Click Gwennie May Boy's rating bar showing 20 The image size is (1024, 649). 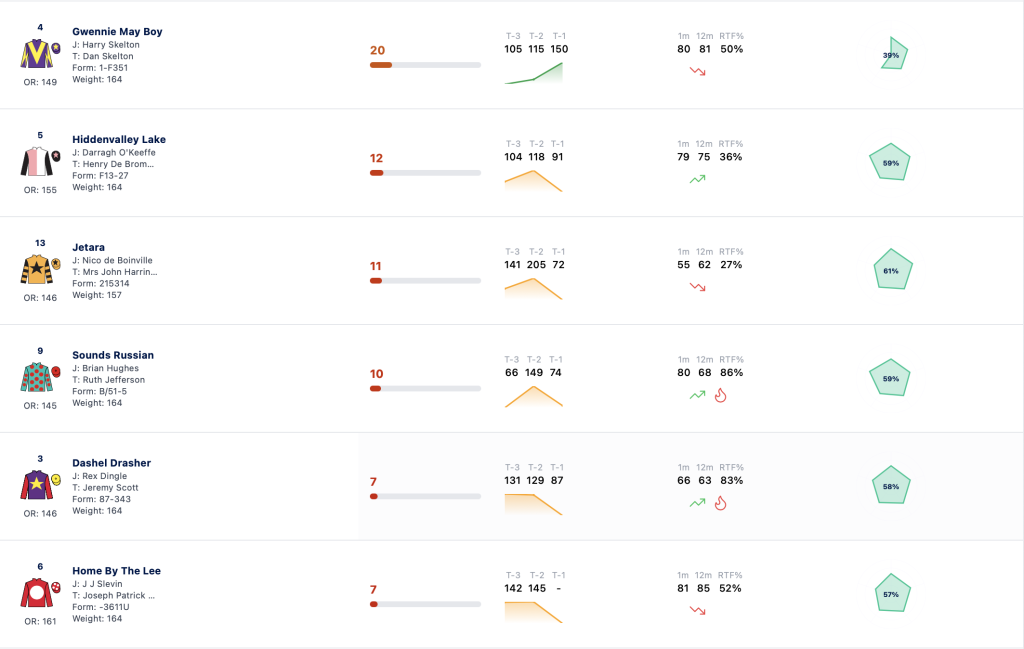425,65
